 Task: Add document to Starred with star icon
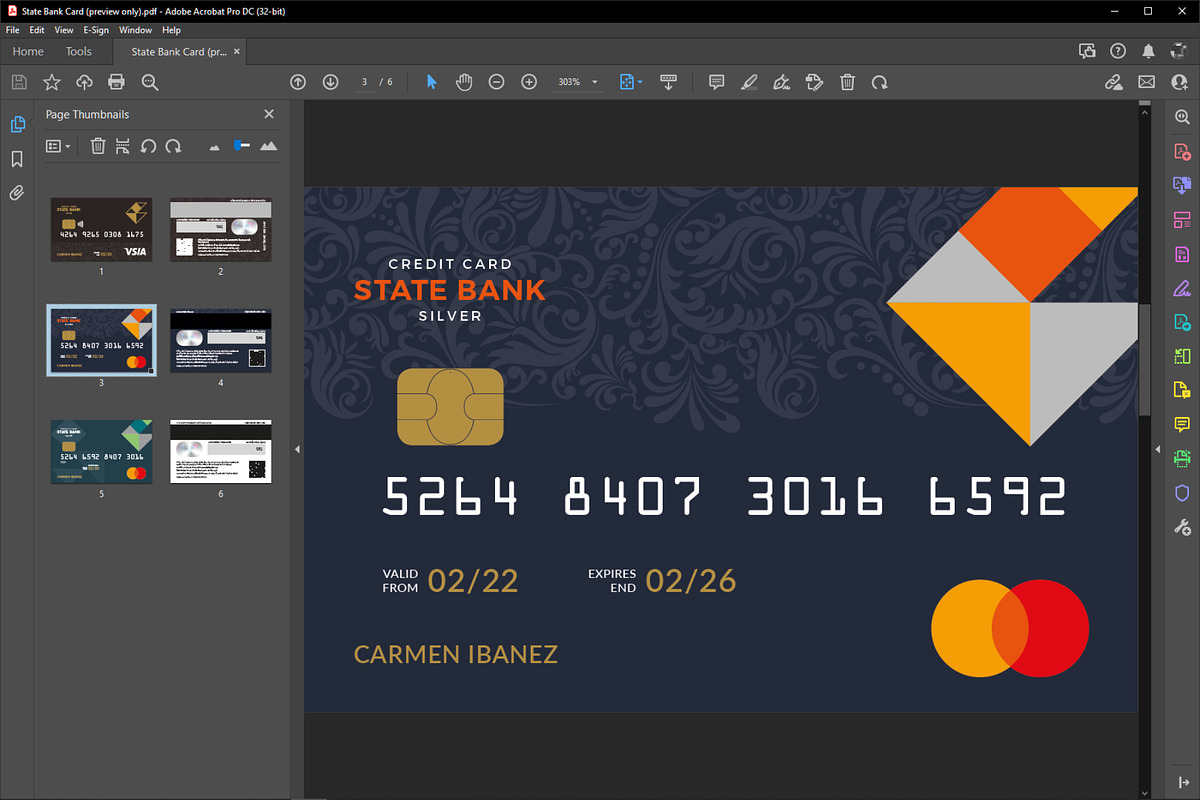coord(52,82)
